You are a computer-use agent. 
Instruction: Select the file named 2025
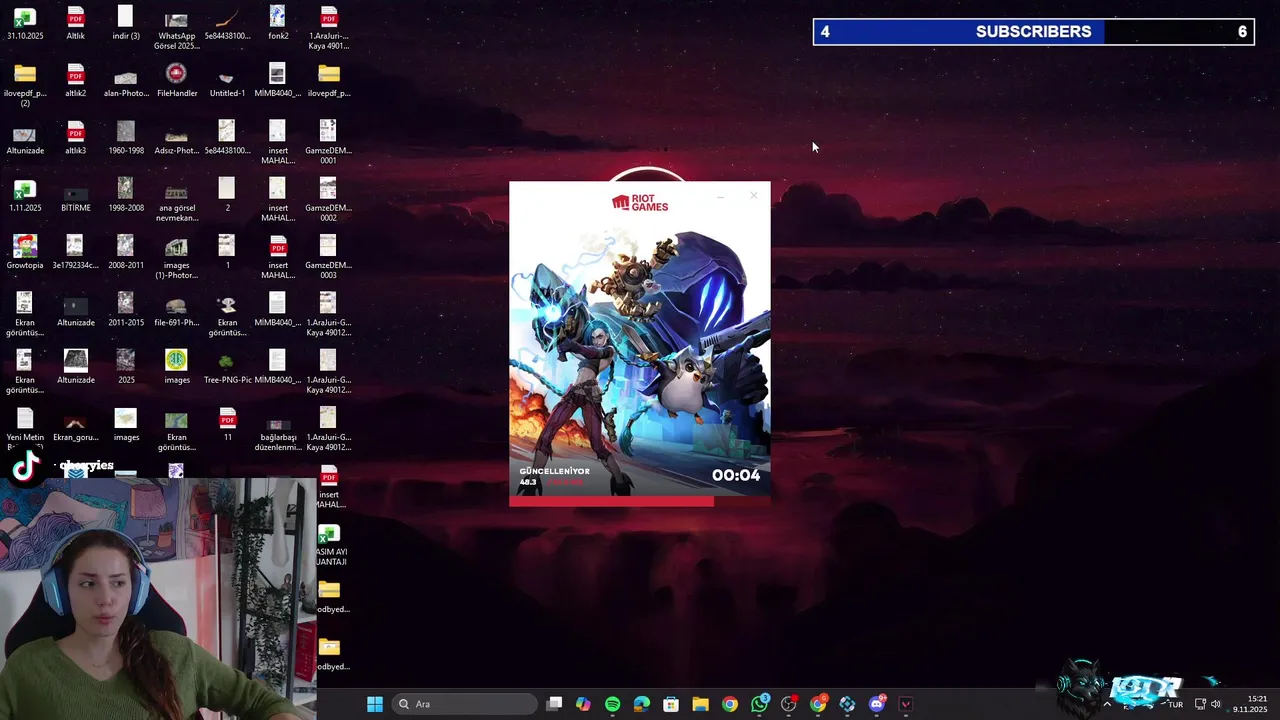tap(126, 368)
